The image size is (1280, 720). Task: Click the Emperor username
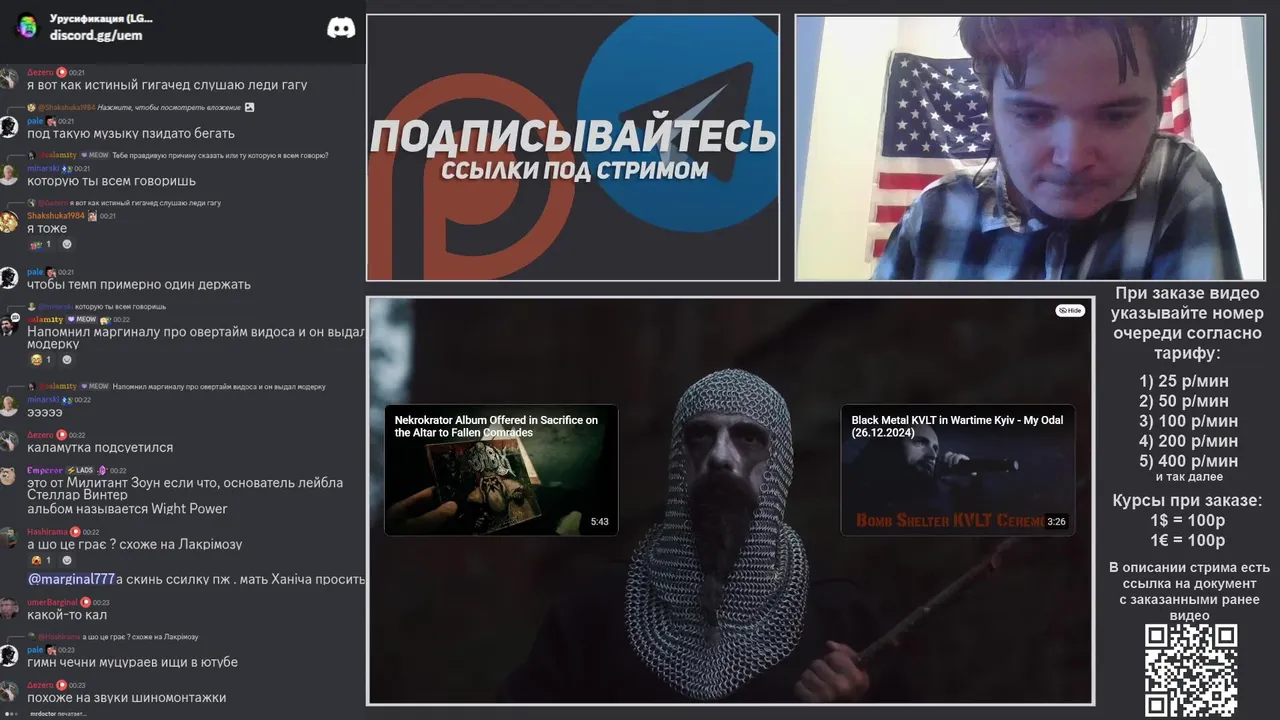click(x=45, y=470)
